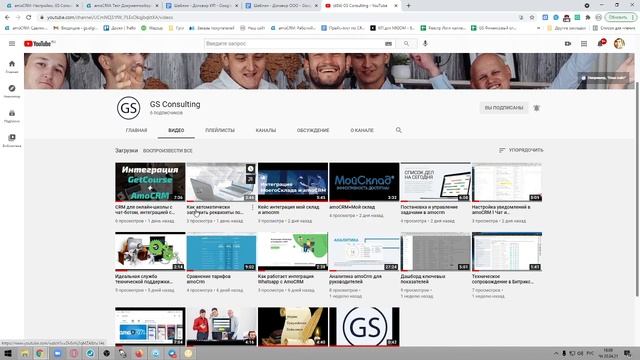The image size is (640, 360).
Task: Open the УПОРЯДОЧИТЬ sort dropdown
Action: pyautogui.click(x=521, y=150)
